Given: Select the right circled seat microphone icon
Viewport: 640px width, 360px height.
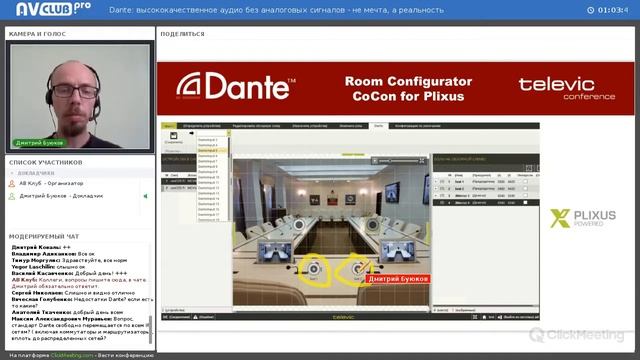Looking at the screenshot, I should coord(358,269).
